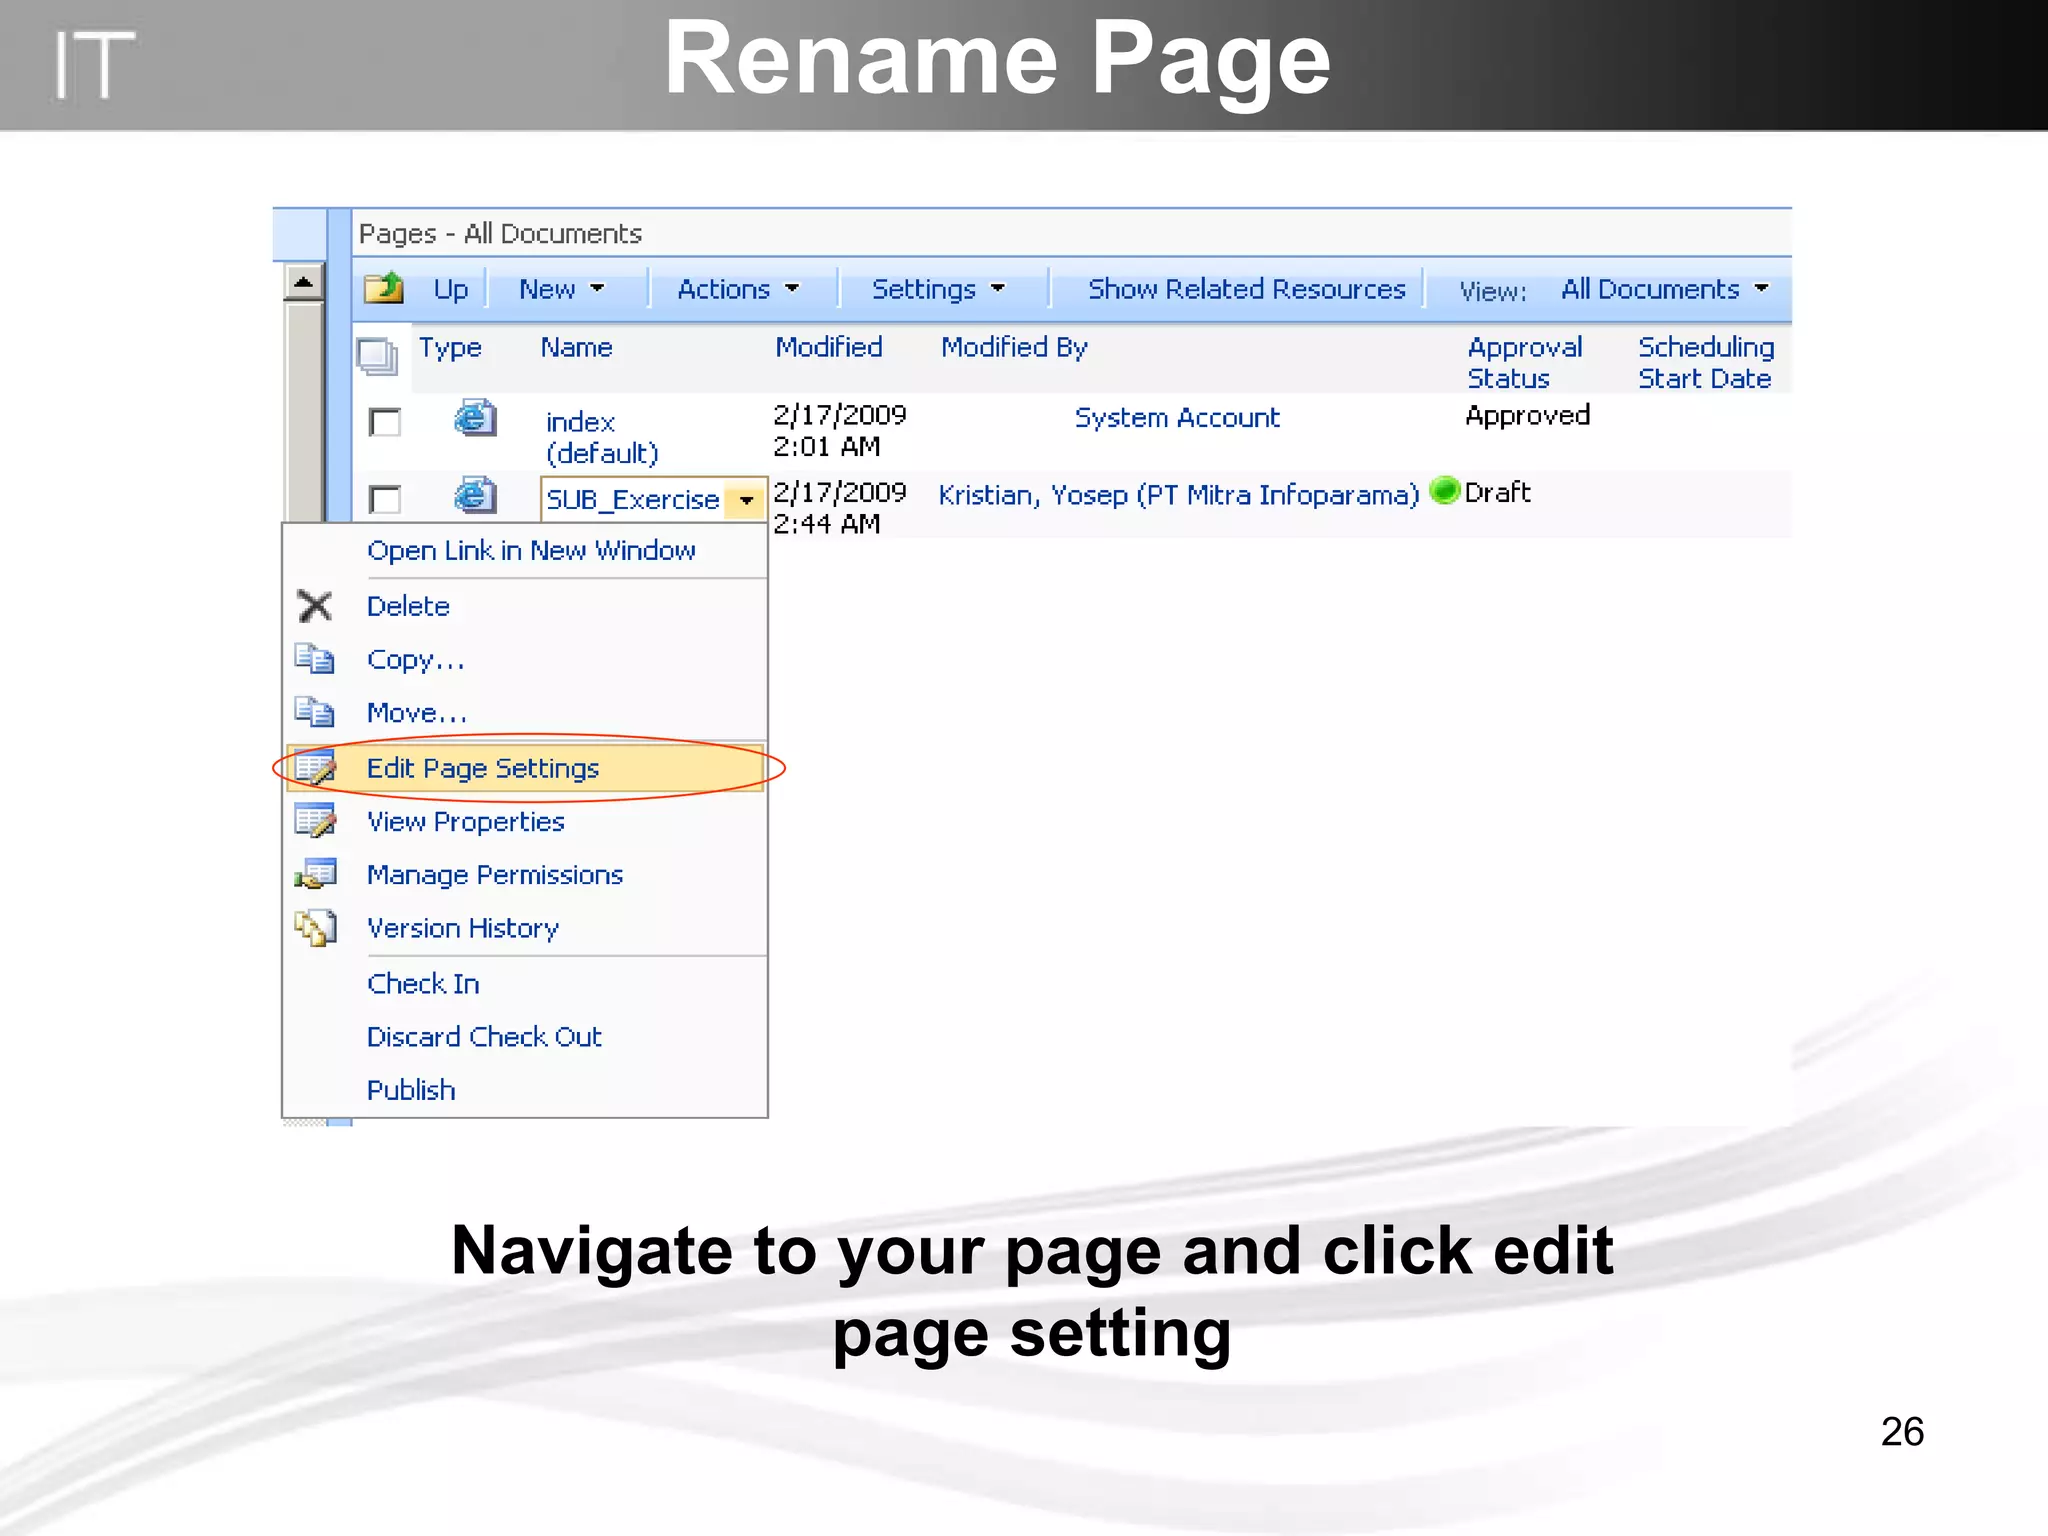Select Discard Check Out menu item

coord(484,1037)
